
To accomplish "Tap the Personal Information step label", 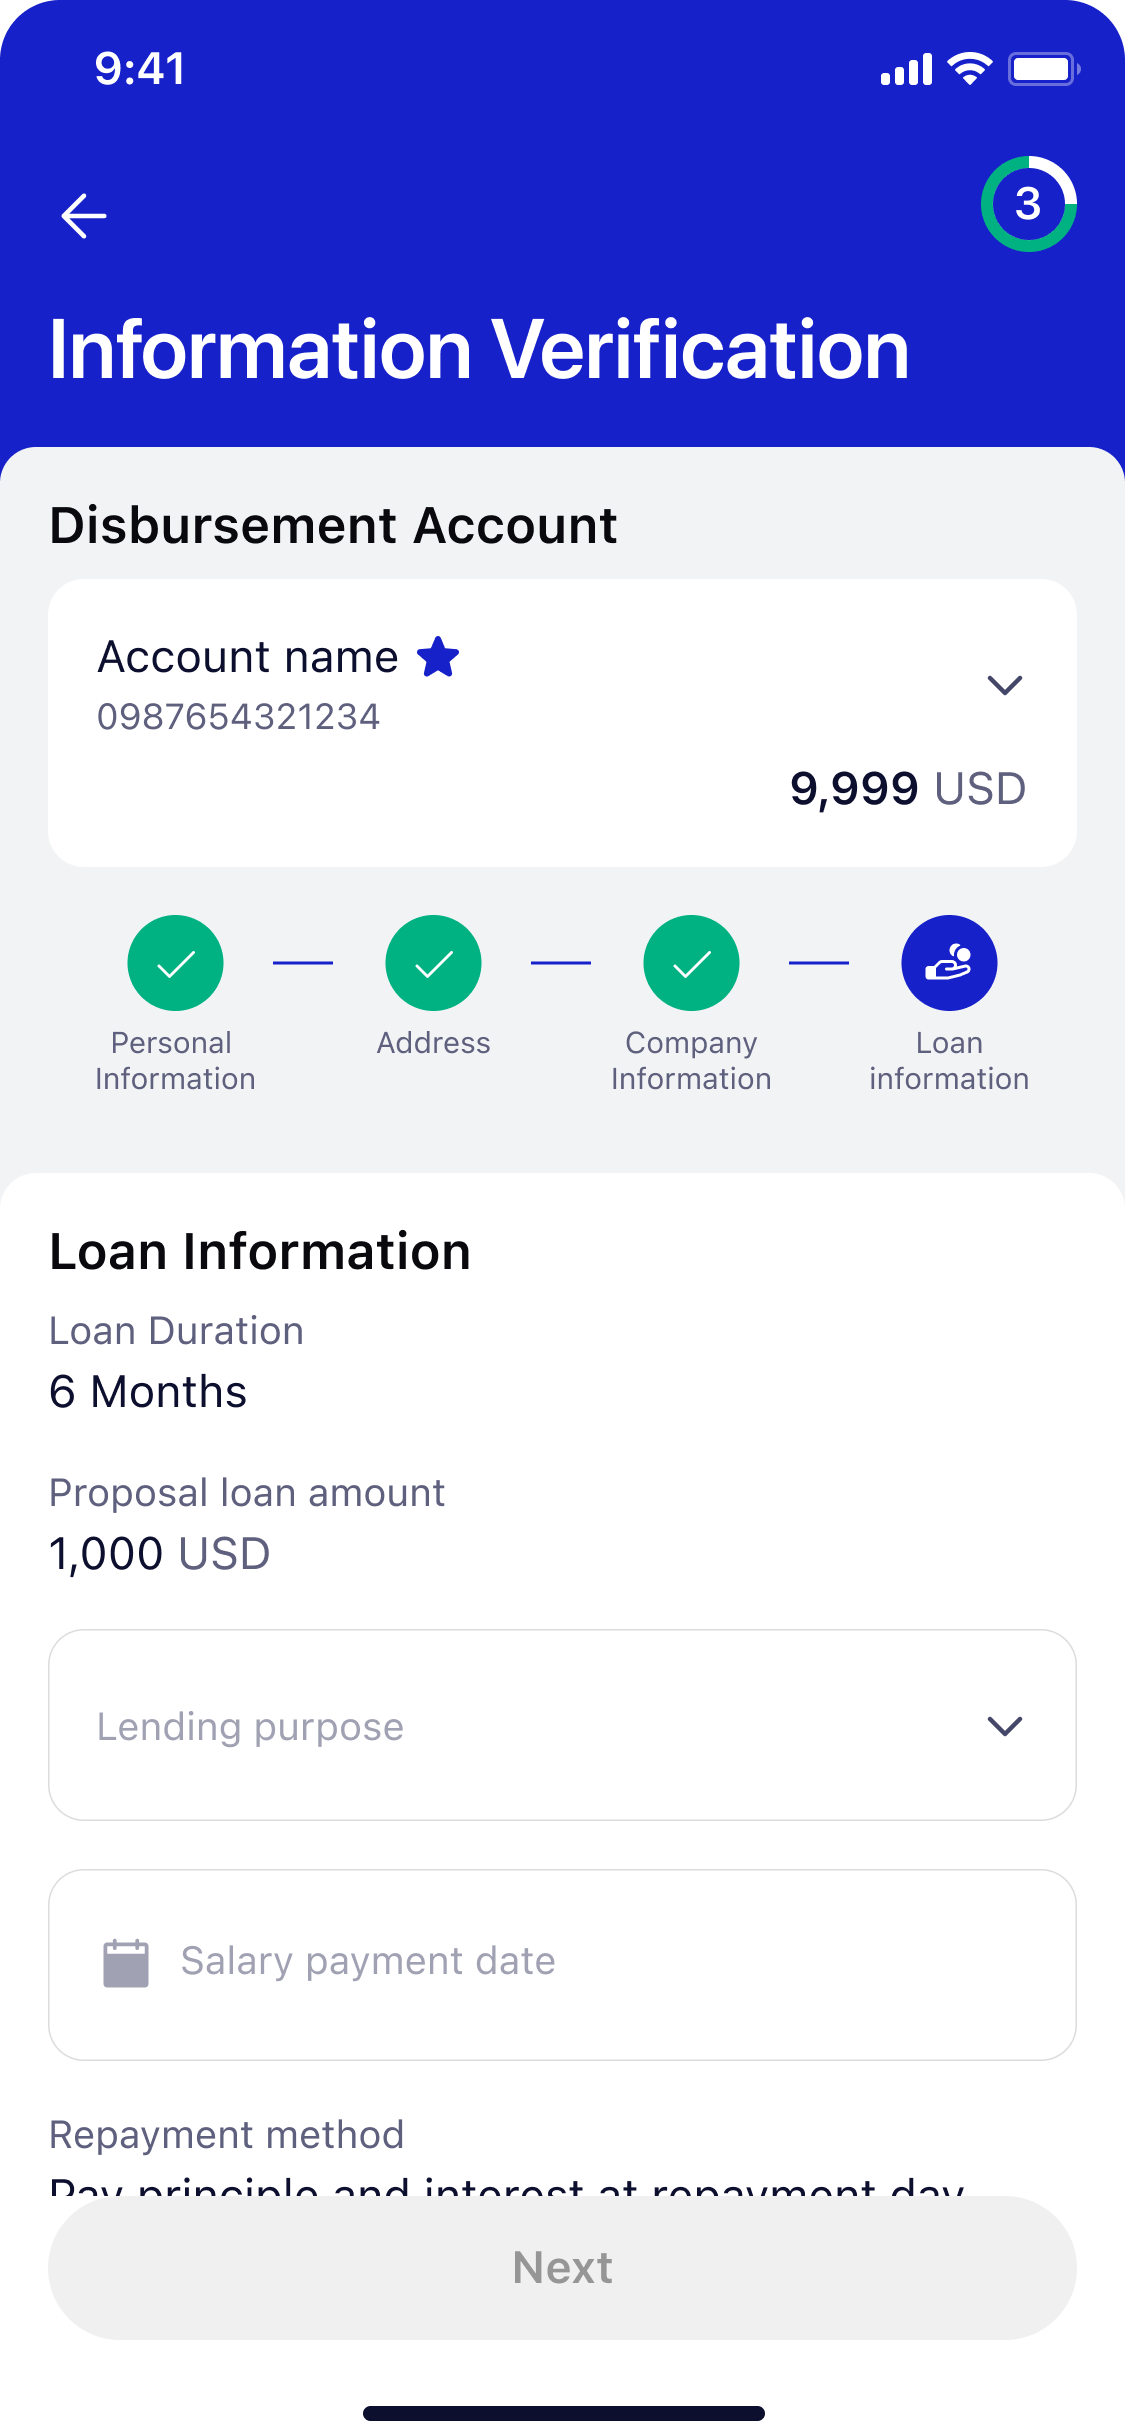I will click(175, 1061).
